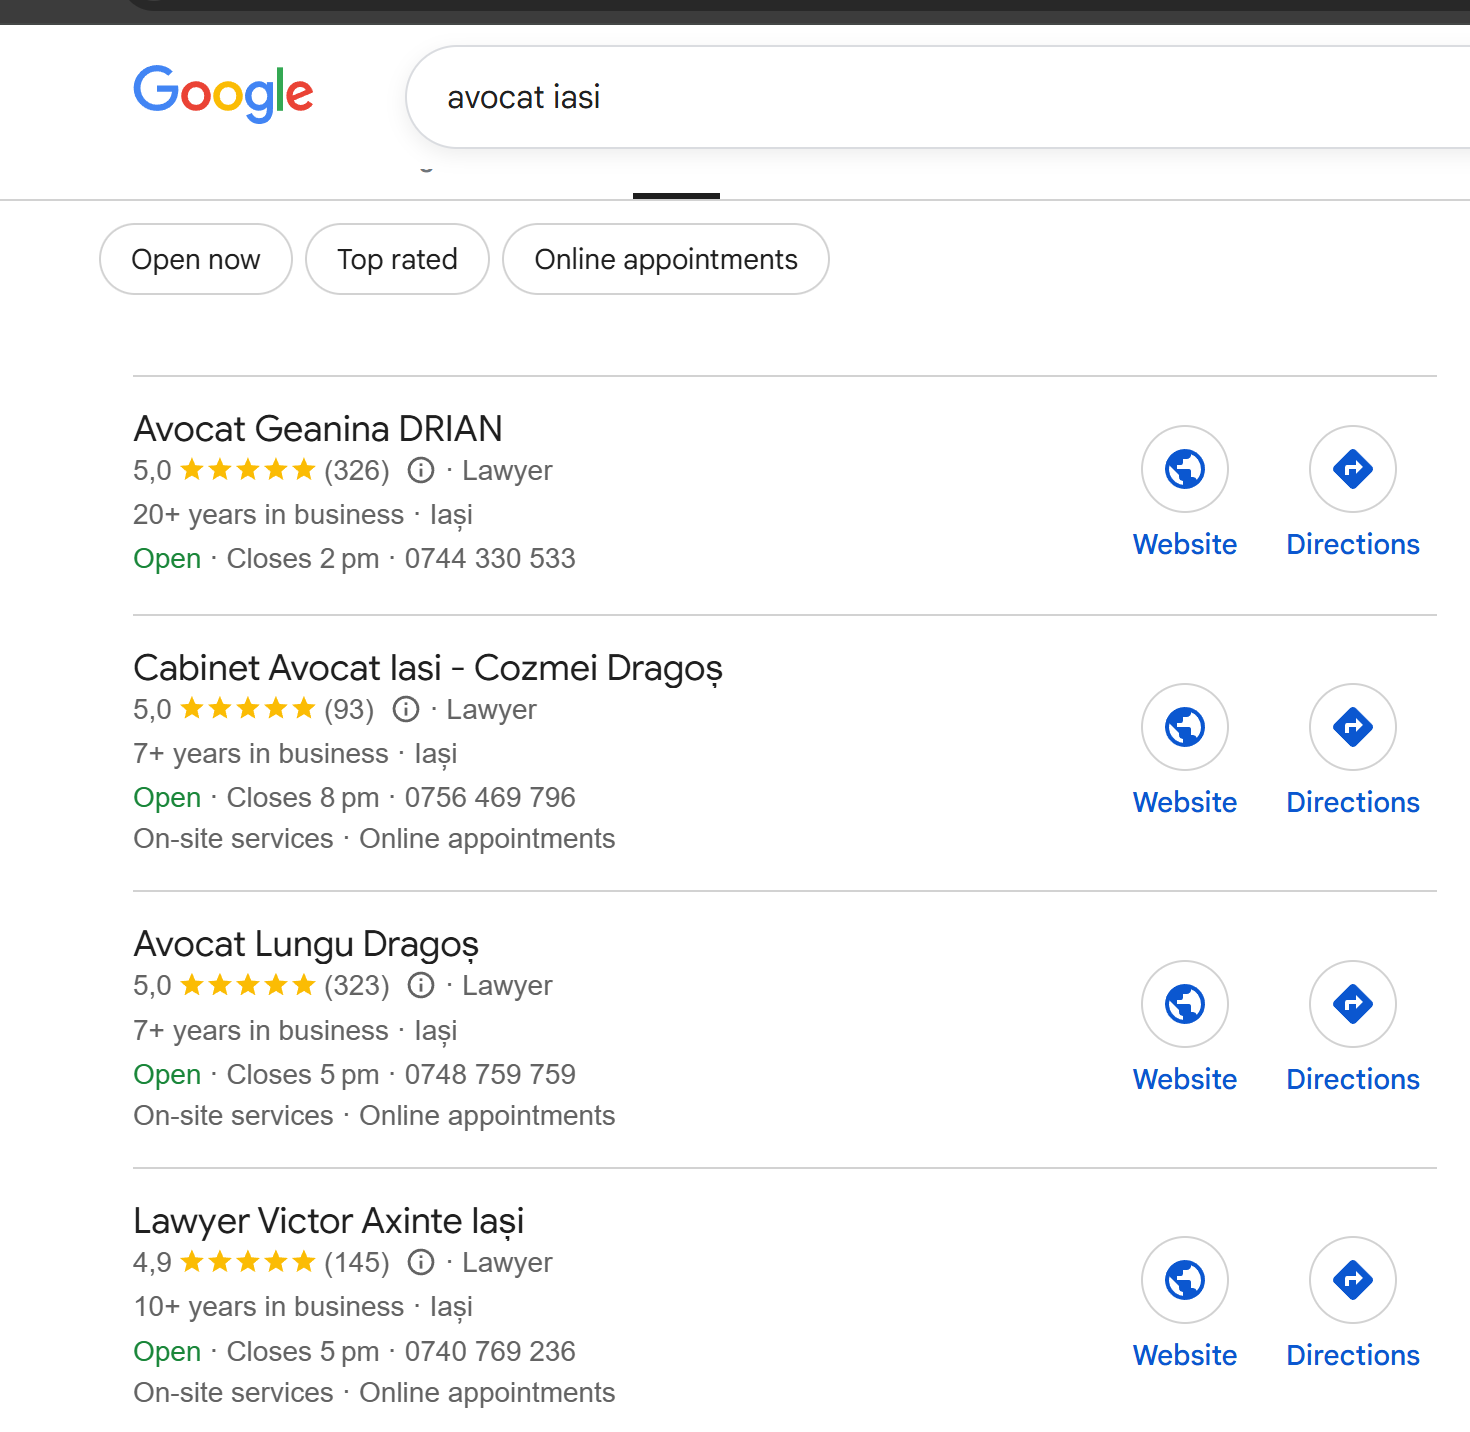This screenshot has height=1432, width=1470.
Task: Click phone number 0756 469 796
Action: [x=490, y=797]
